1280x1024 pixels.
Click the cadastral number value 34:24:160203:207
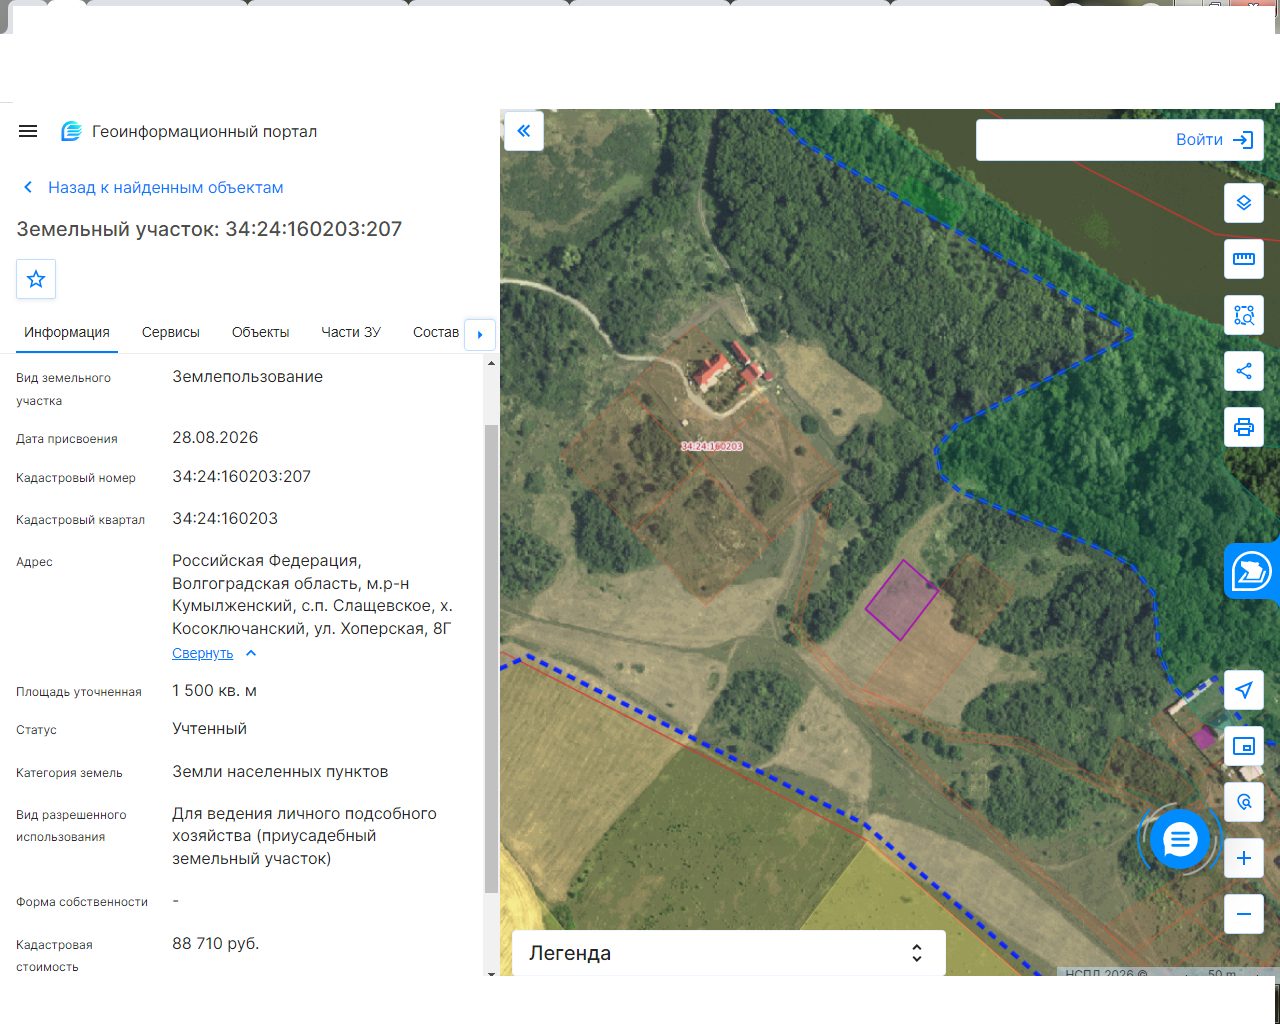click(x=242, y=477)
